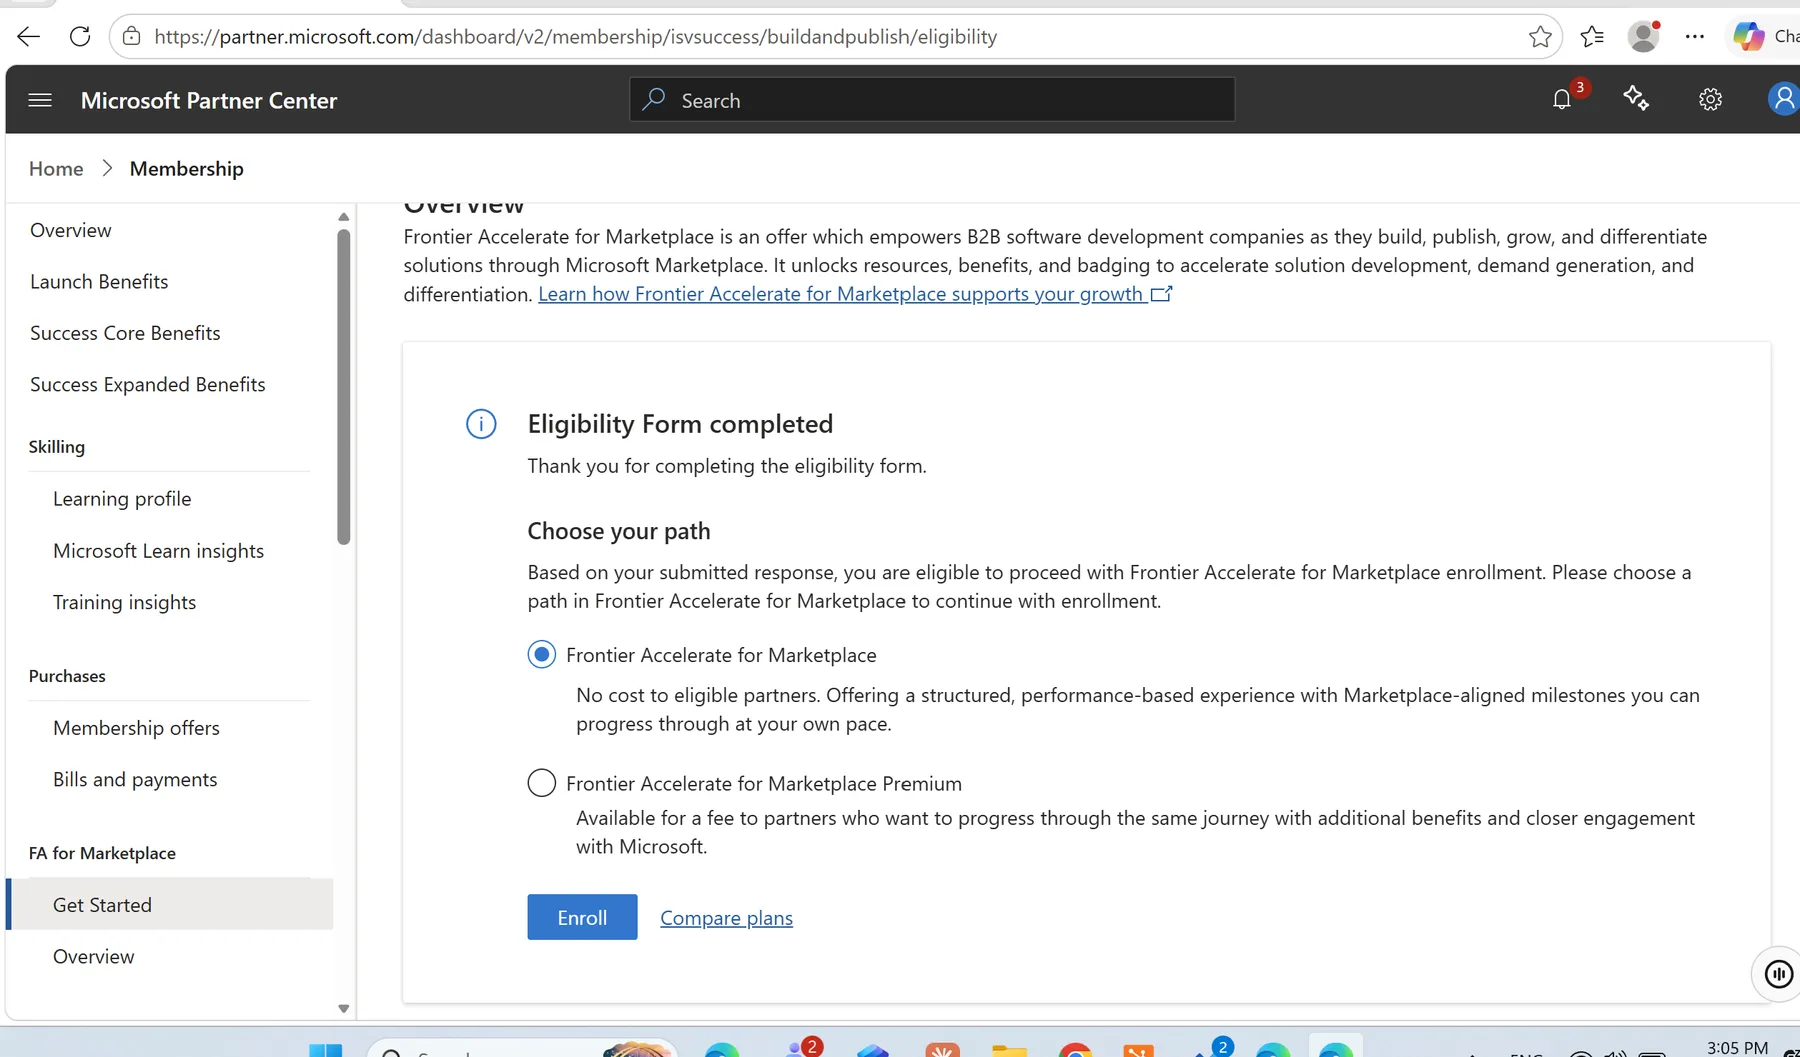Click the browser address bar URL
The image size is (1800, 1057).
(x=575, y=37)
